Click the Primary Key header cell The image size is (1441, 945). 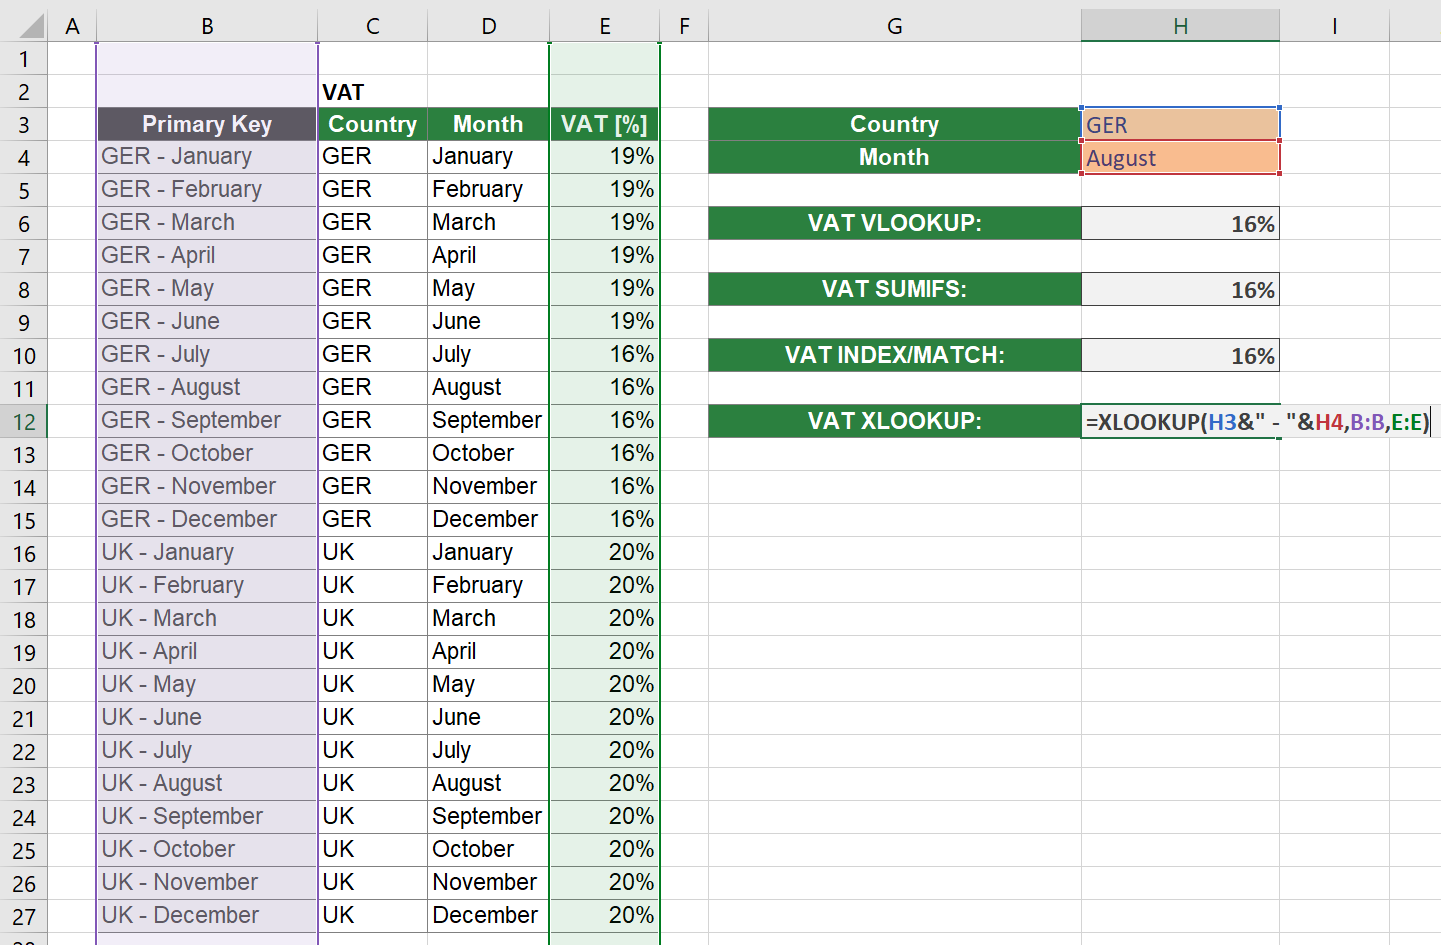[x=207, y=124]
